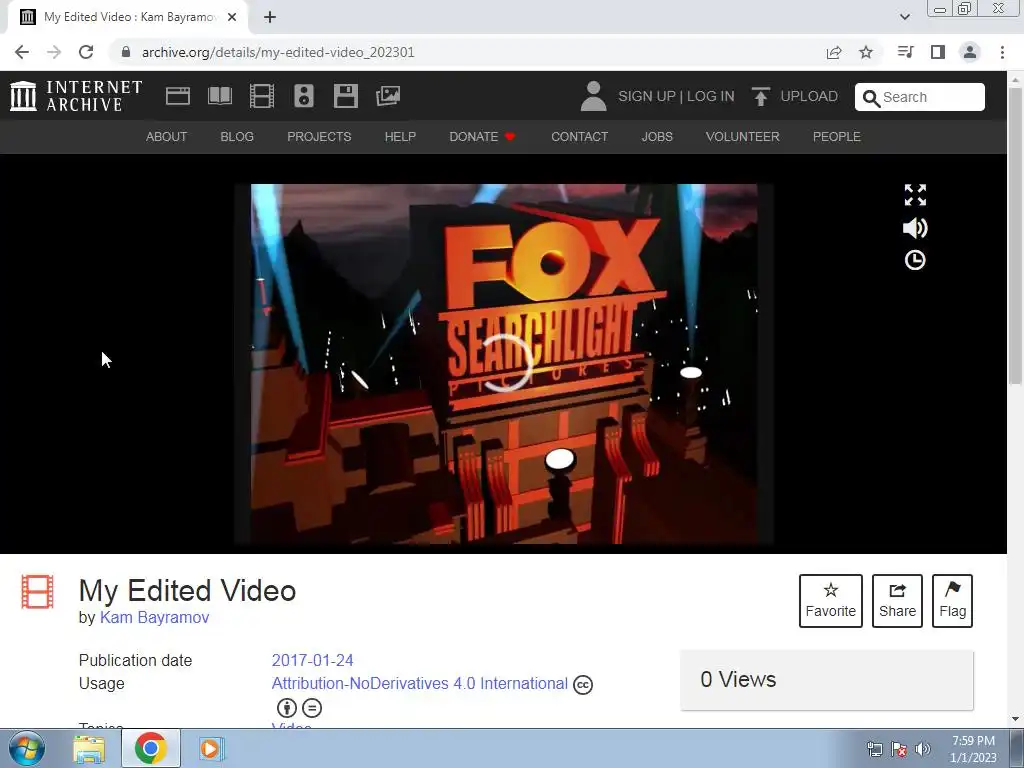Click the page vertical scrollbar thumb
1024x768 pixels.
1016,235
